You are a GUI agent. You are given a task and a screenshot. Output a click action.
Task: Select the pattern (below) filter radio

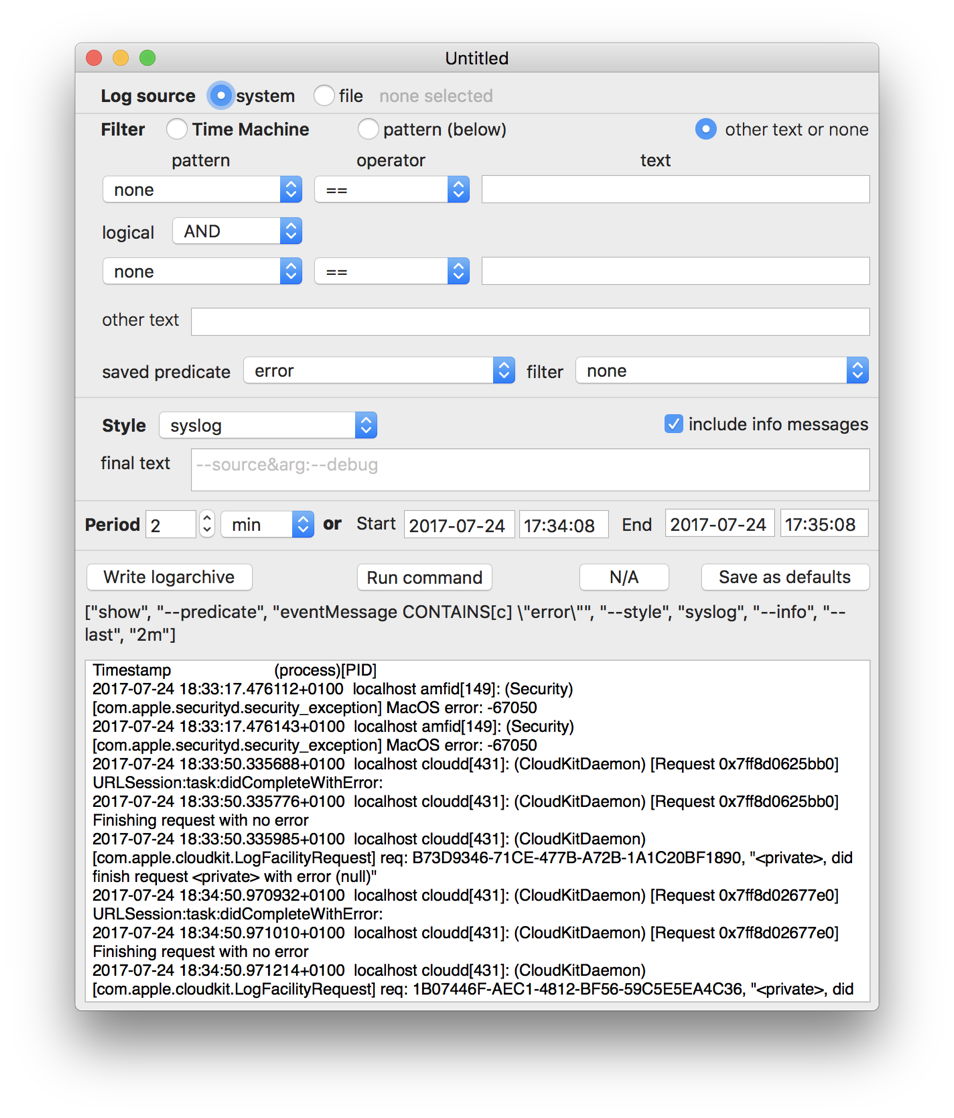click(x=368, y=129)
